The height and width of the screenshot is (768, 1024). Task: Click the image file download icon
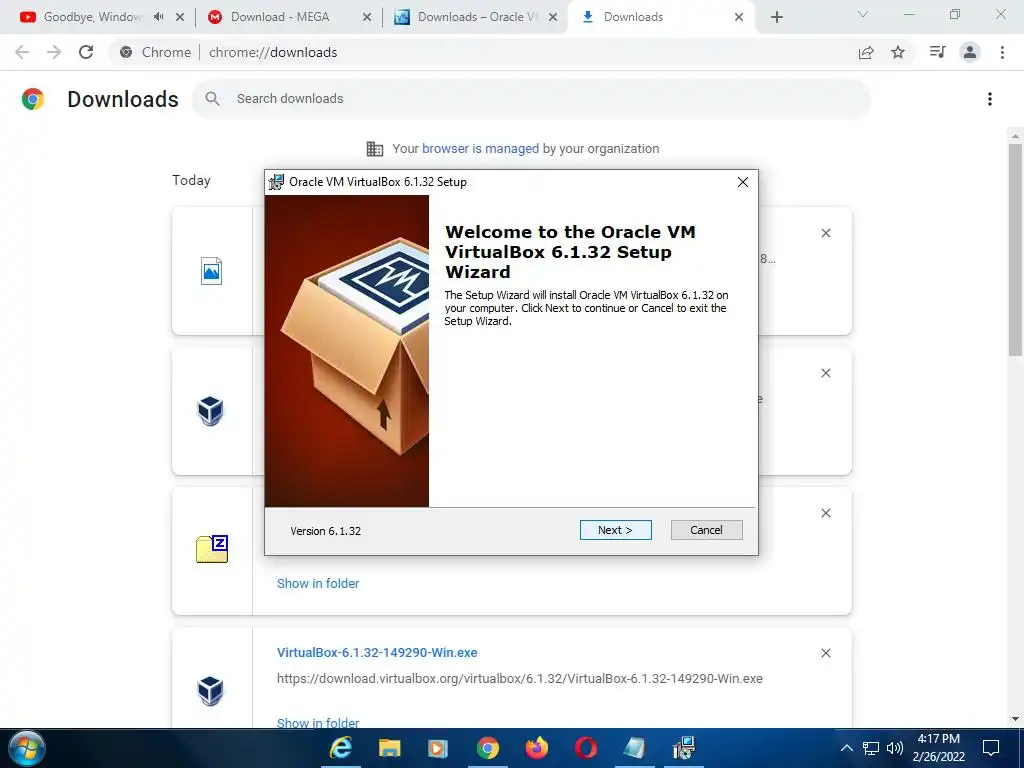coord(211,271)
